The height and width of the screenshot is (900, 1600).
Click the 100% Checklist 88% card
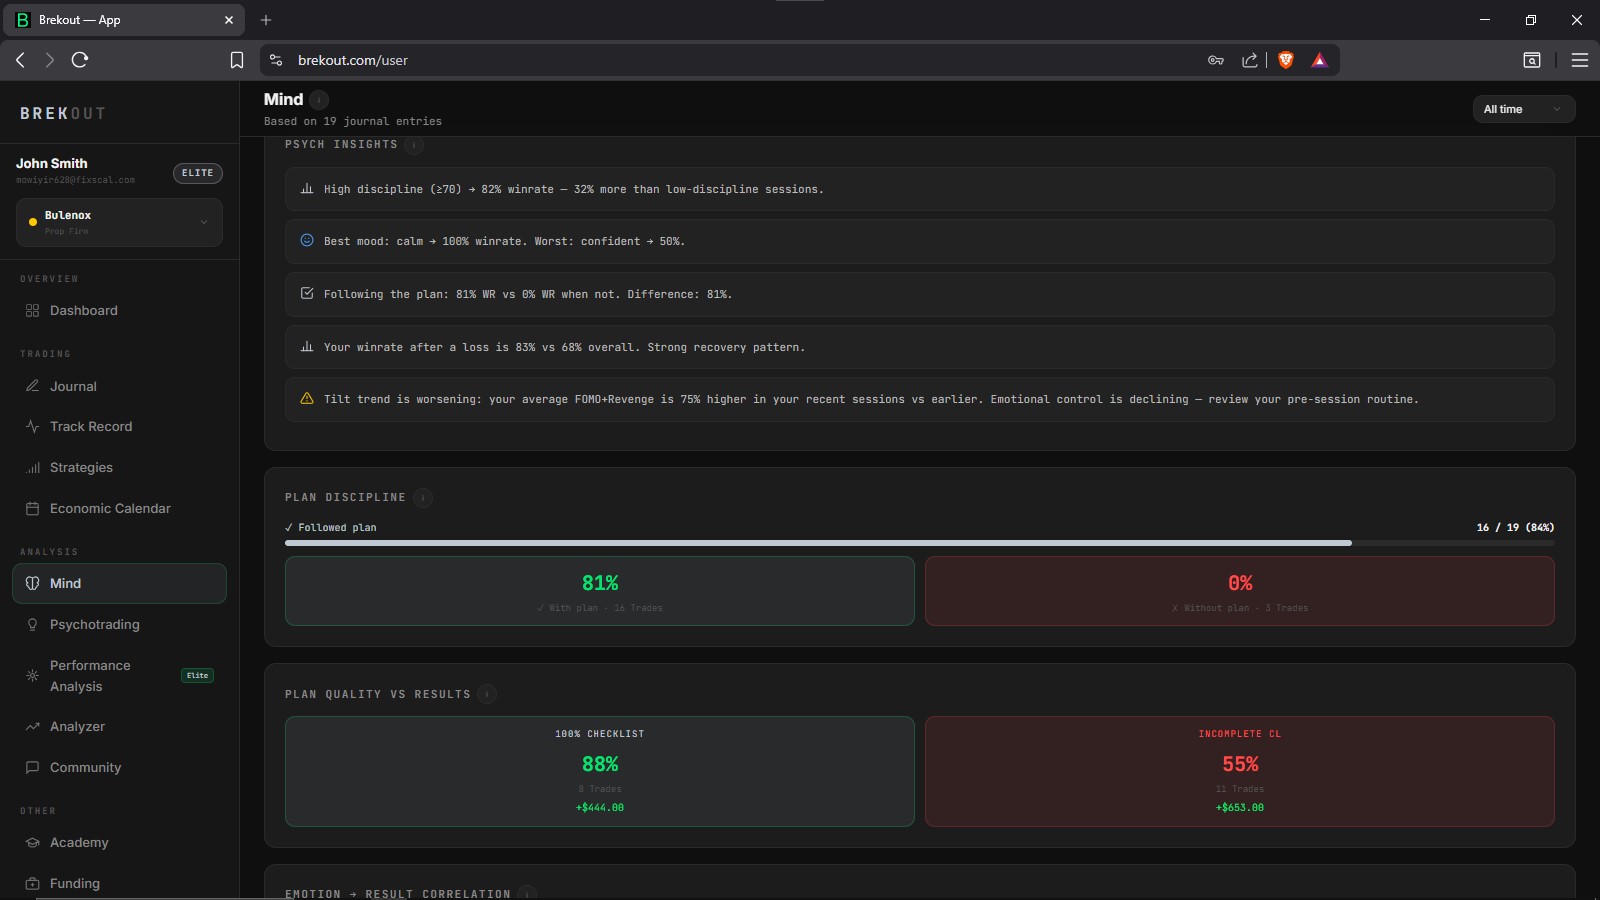coord(600,771)
